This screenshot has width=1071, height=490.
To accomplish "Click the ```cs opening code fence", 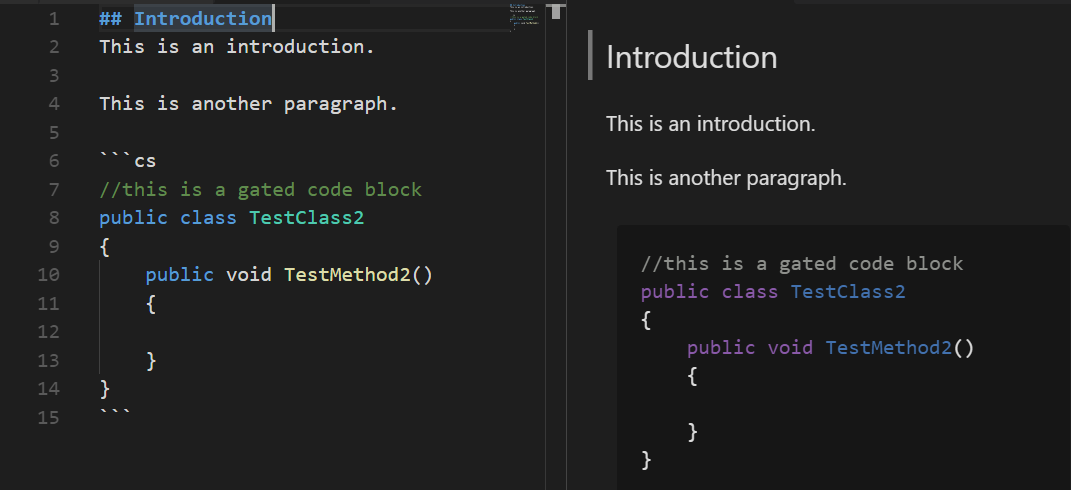I will point(127,160).
